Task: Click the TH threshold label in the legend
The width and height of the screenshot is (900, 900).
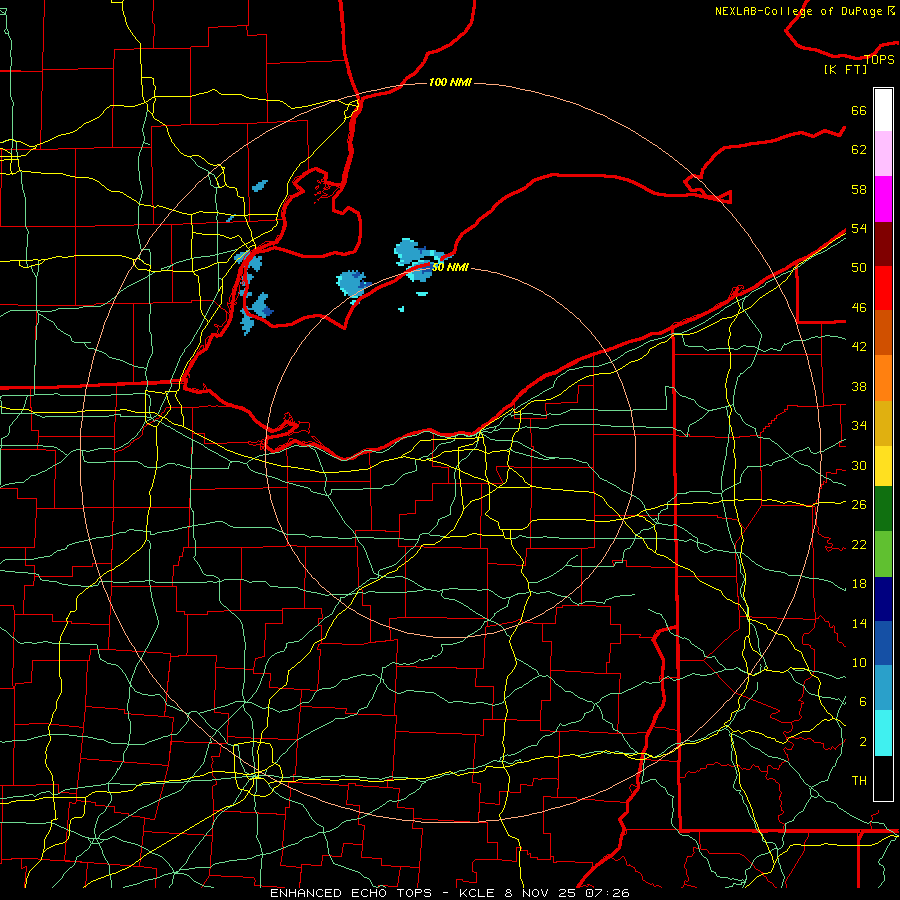Action: tap(859, 780)
